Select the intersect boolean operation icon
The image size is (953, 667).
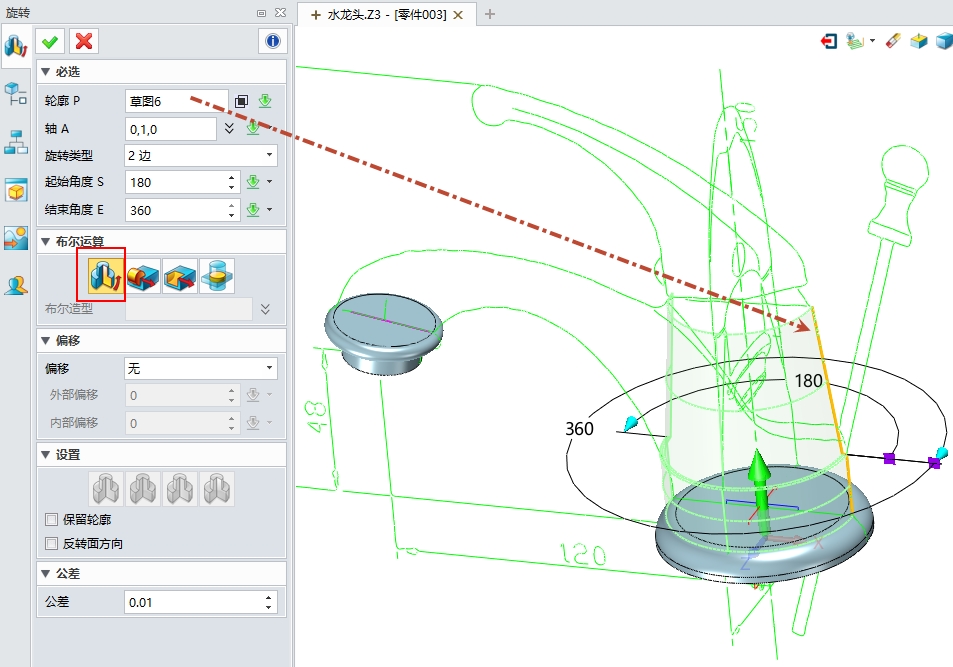(x=217, y=275)
